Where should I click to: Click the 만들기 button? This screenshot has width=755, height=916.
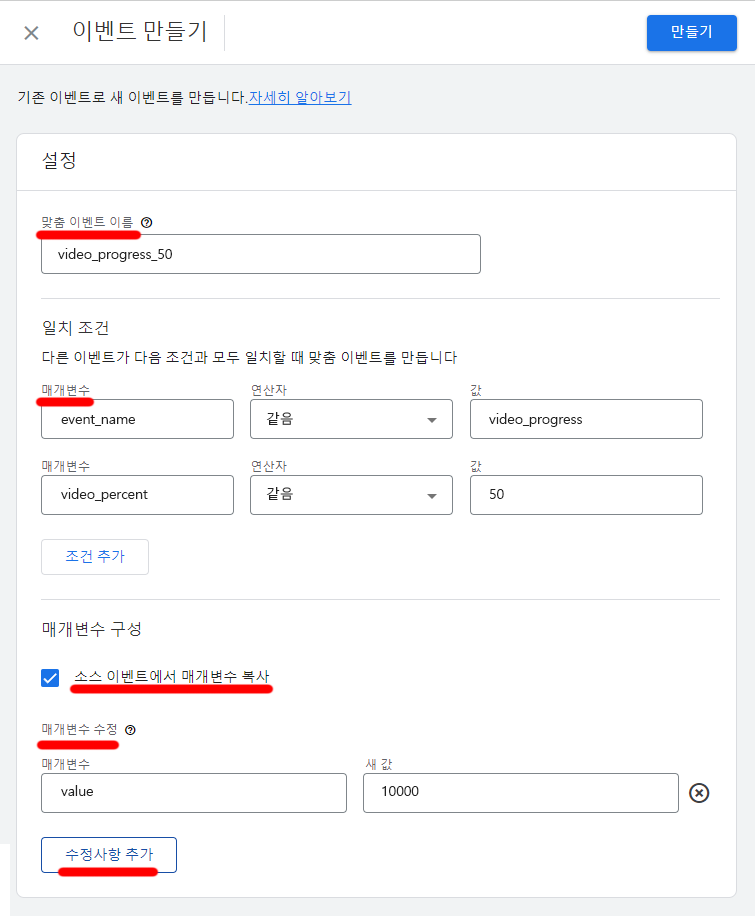click(x=691, y=33)
